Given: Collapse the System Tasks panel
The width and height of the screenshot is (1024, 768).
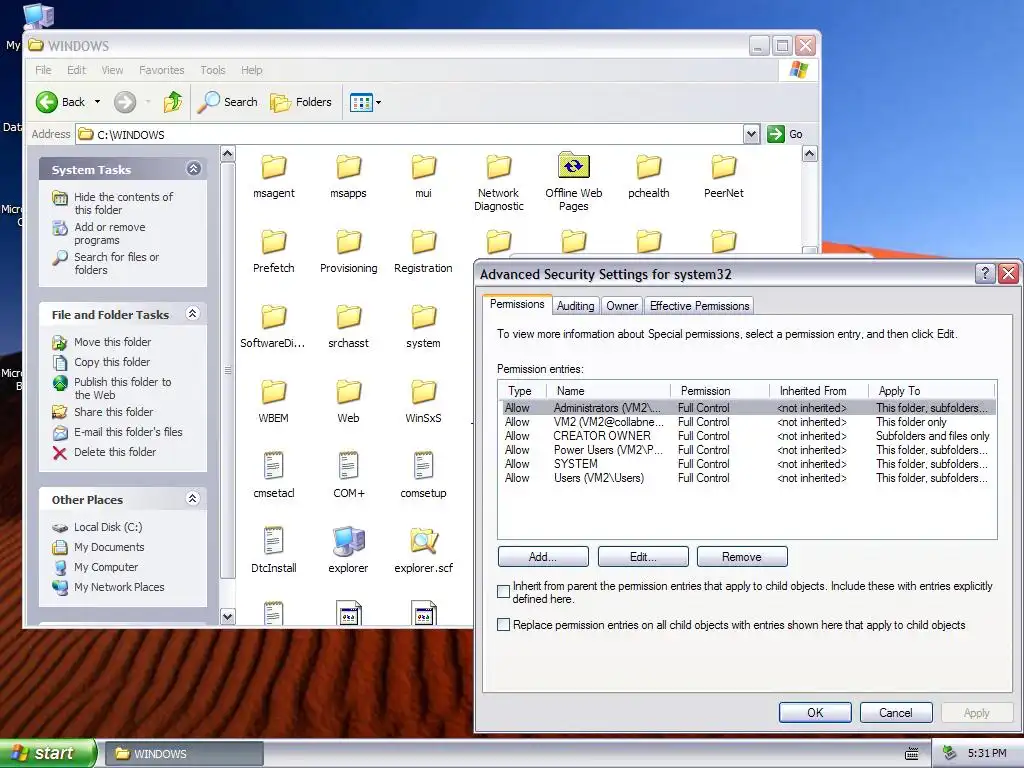Looking at the screenshot, I should (x=193, y=168).
